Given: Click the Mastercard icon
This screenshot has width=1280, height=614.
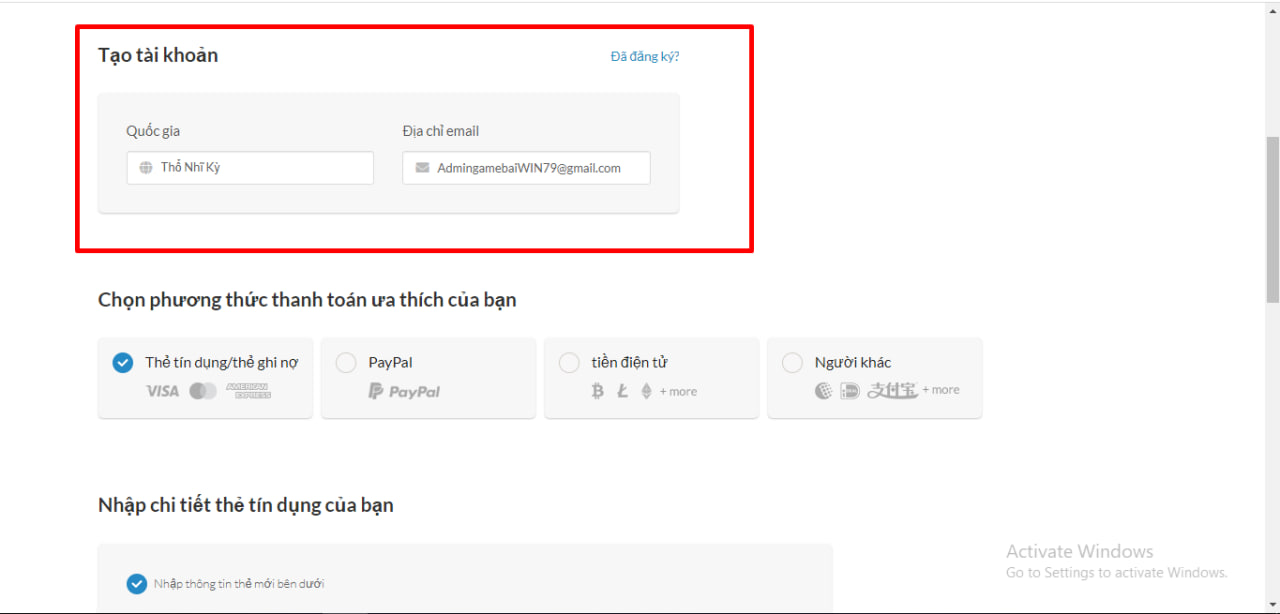Looking at the screenshot, I should [203, 391].
